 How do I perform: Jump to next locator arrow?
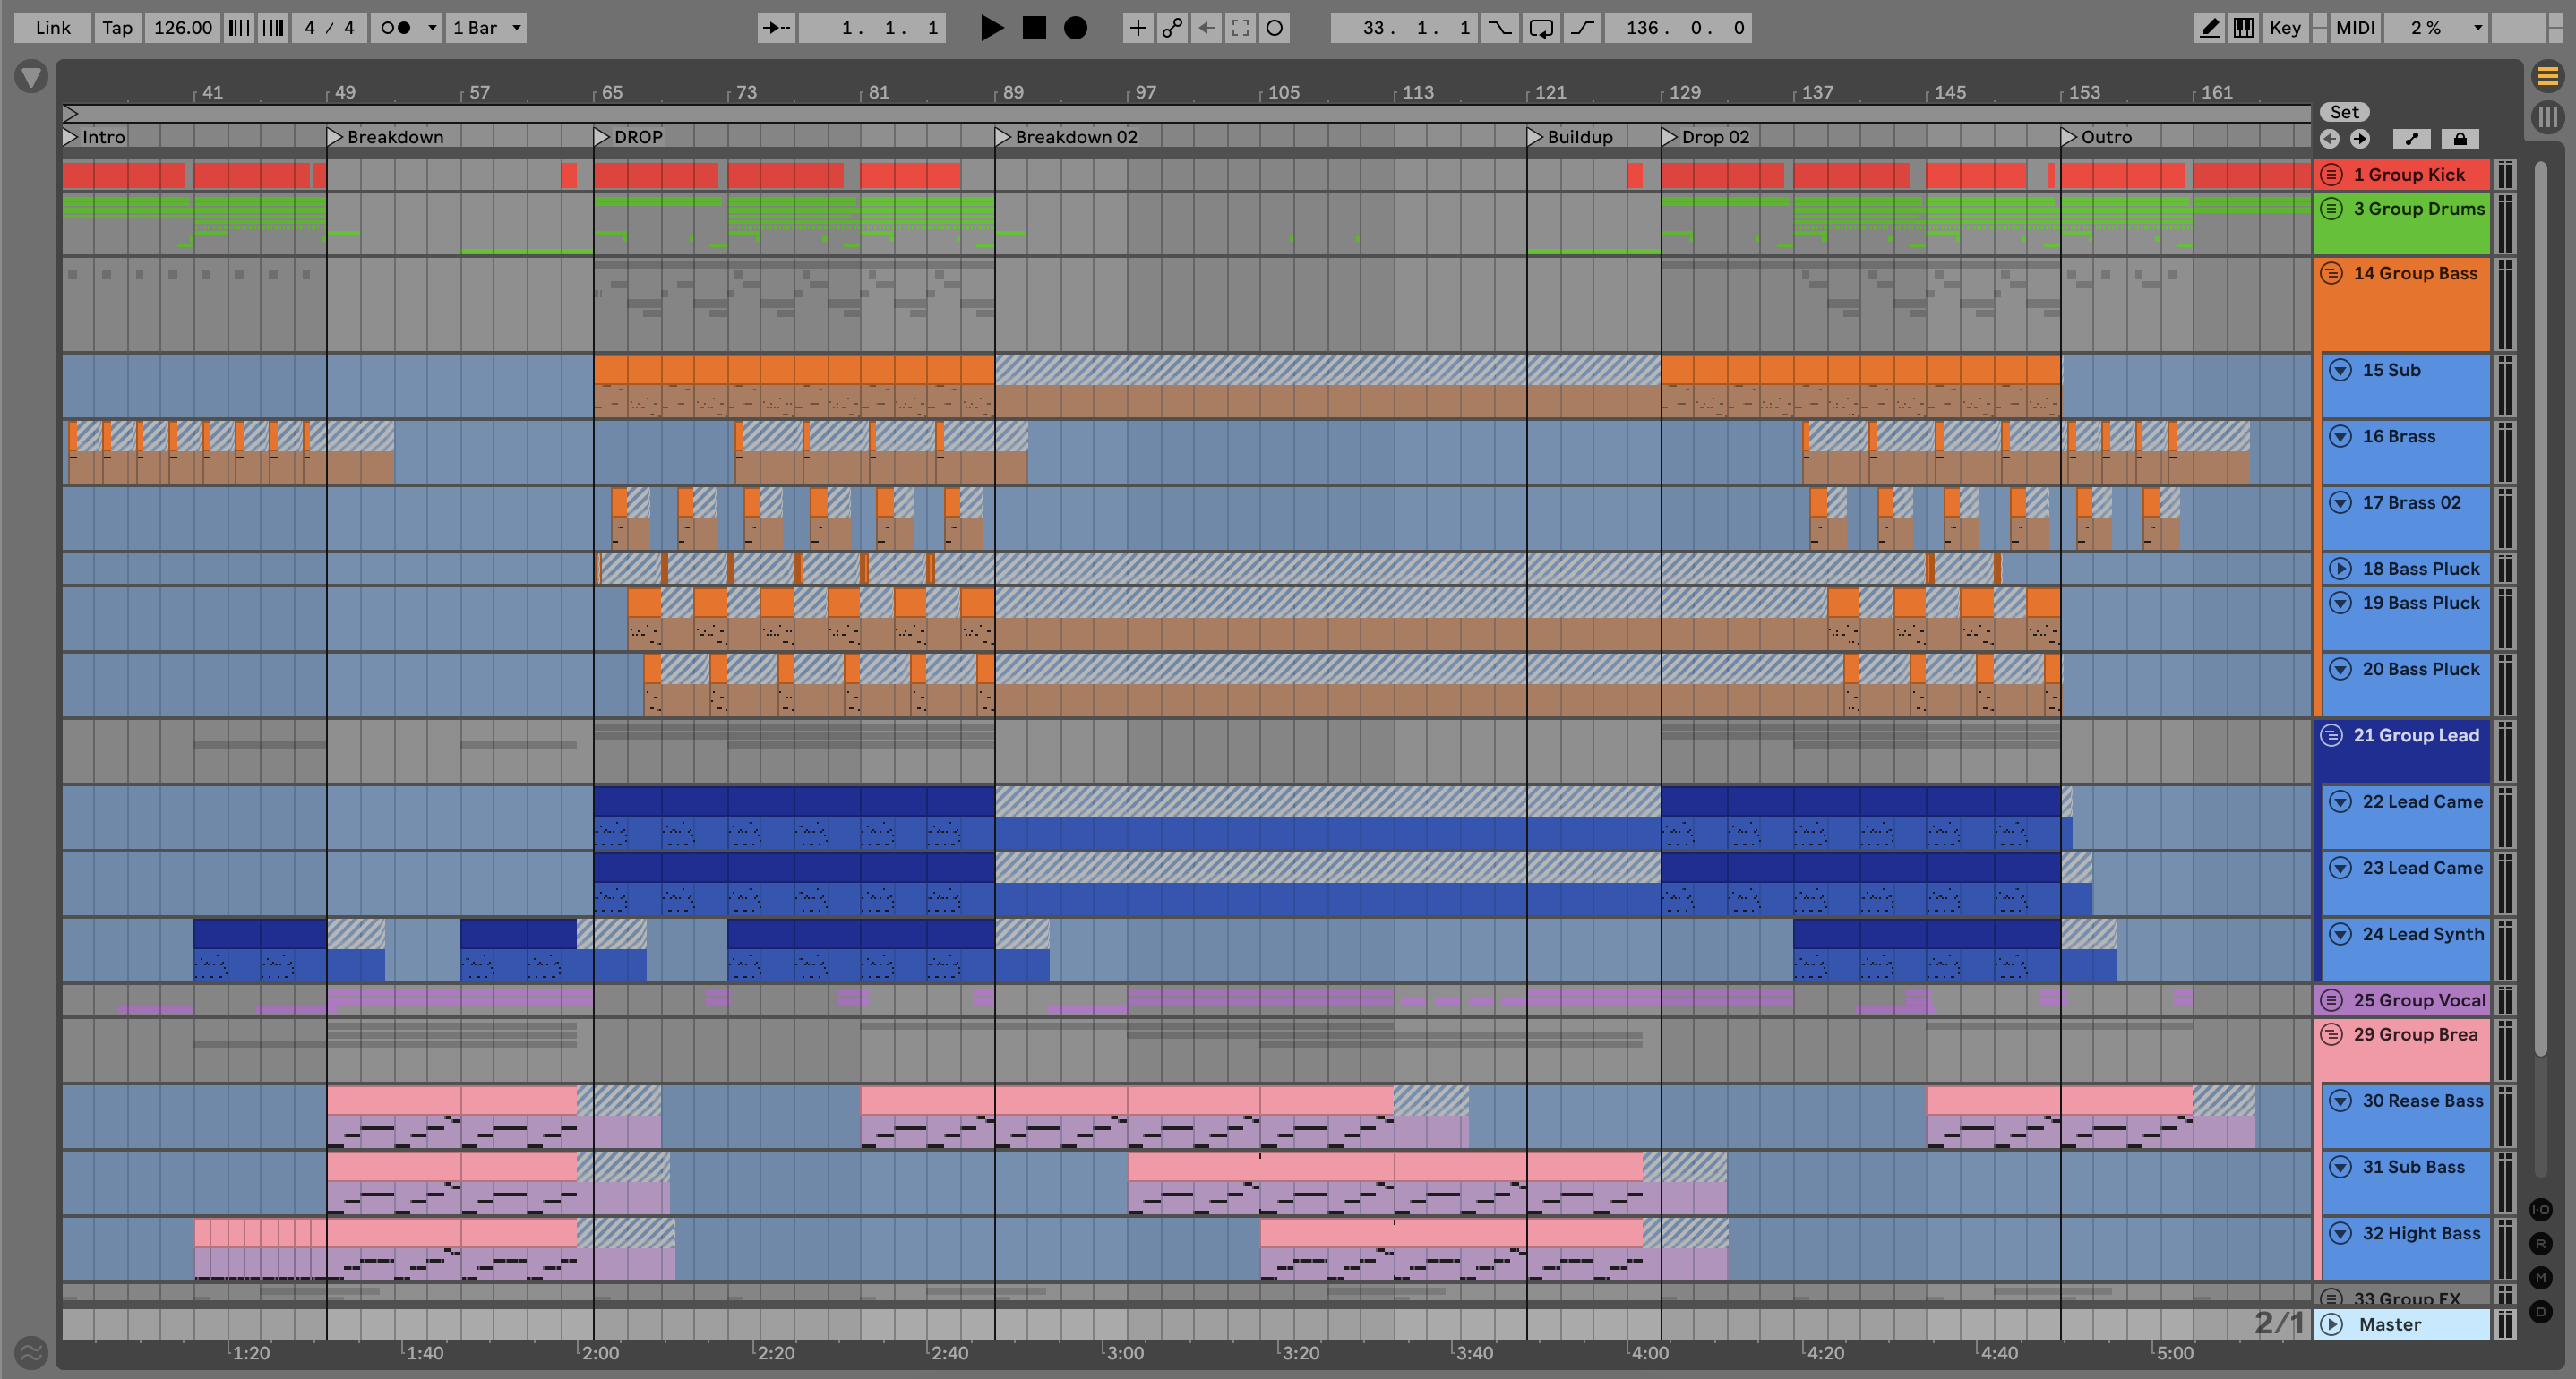(2360, 139)
